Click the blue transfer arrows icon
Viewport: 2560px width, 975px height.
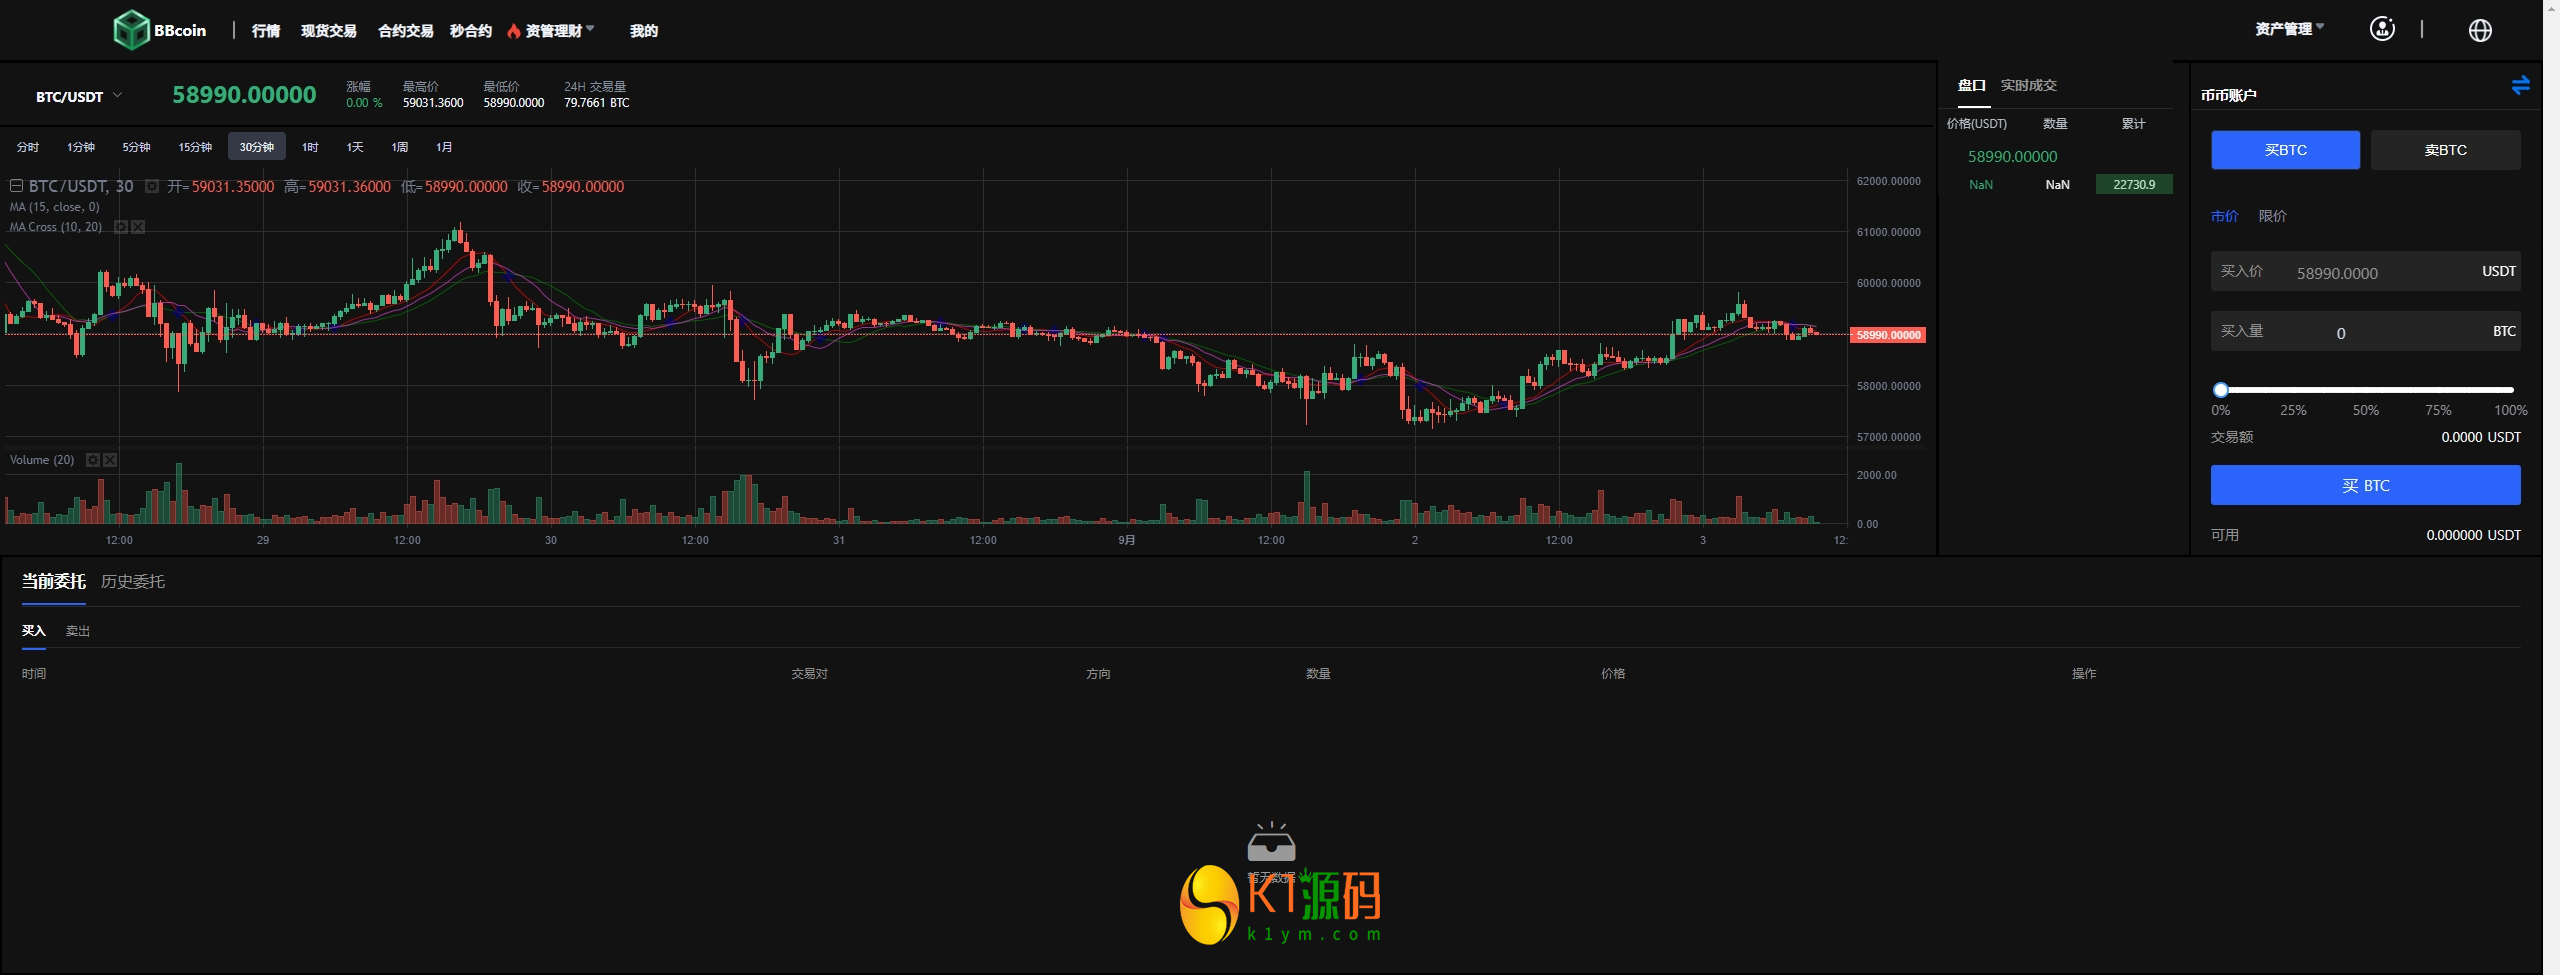[2520, 85]
